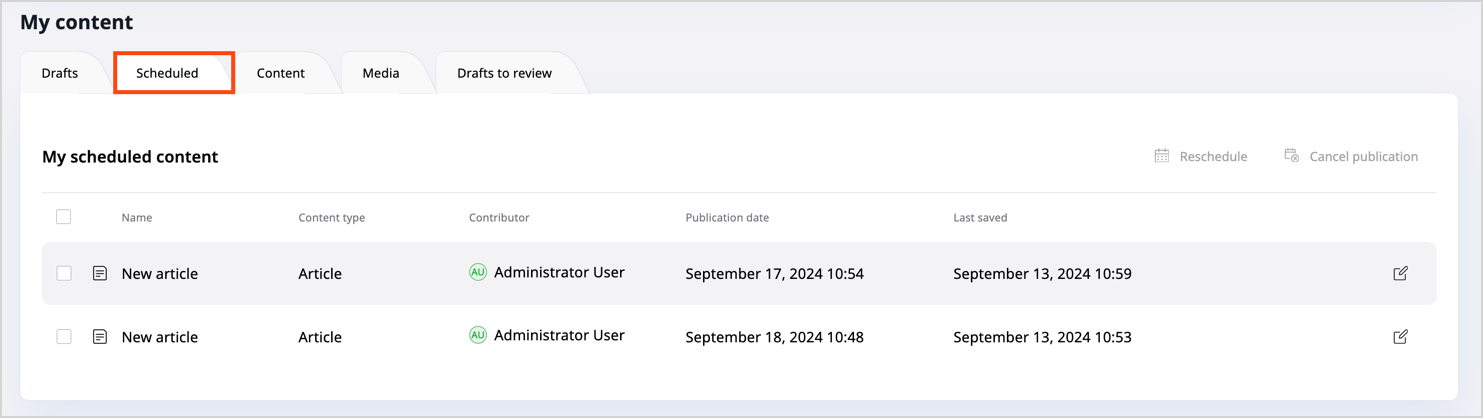Click AU avatar in September 18 row
1483x418 pixels.
(478, 336)
